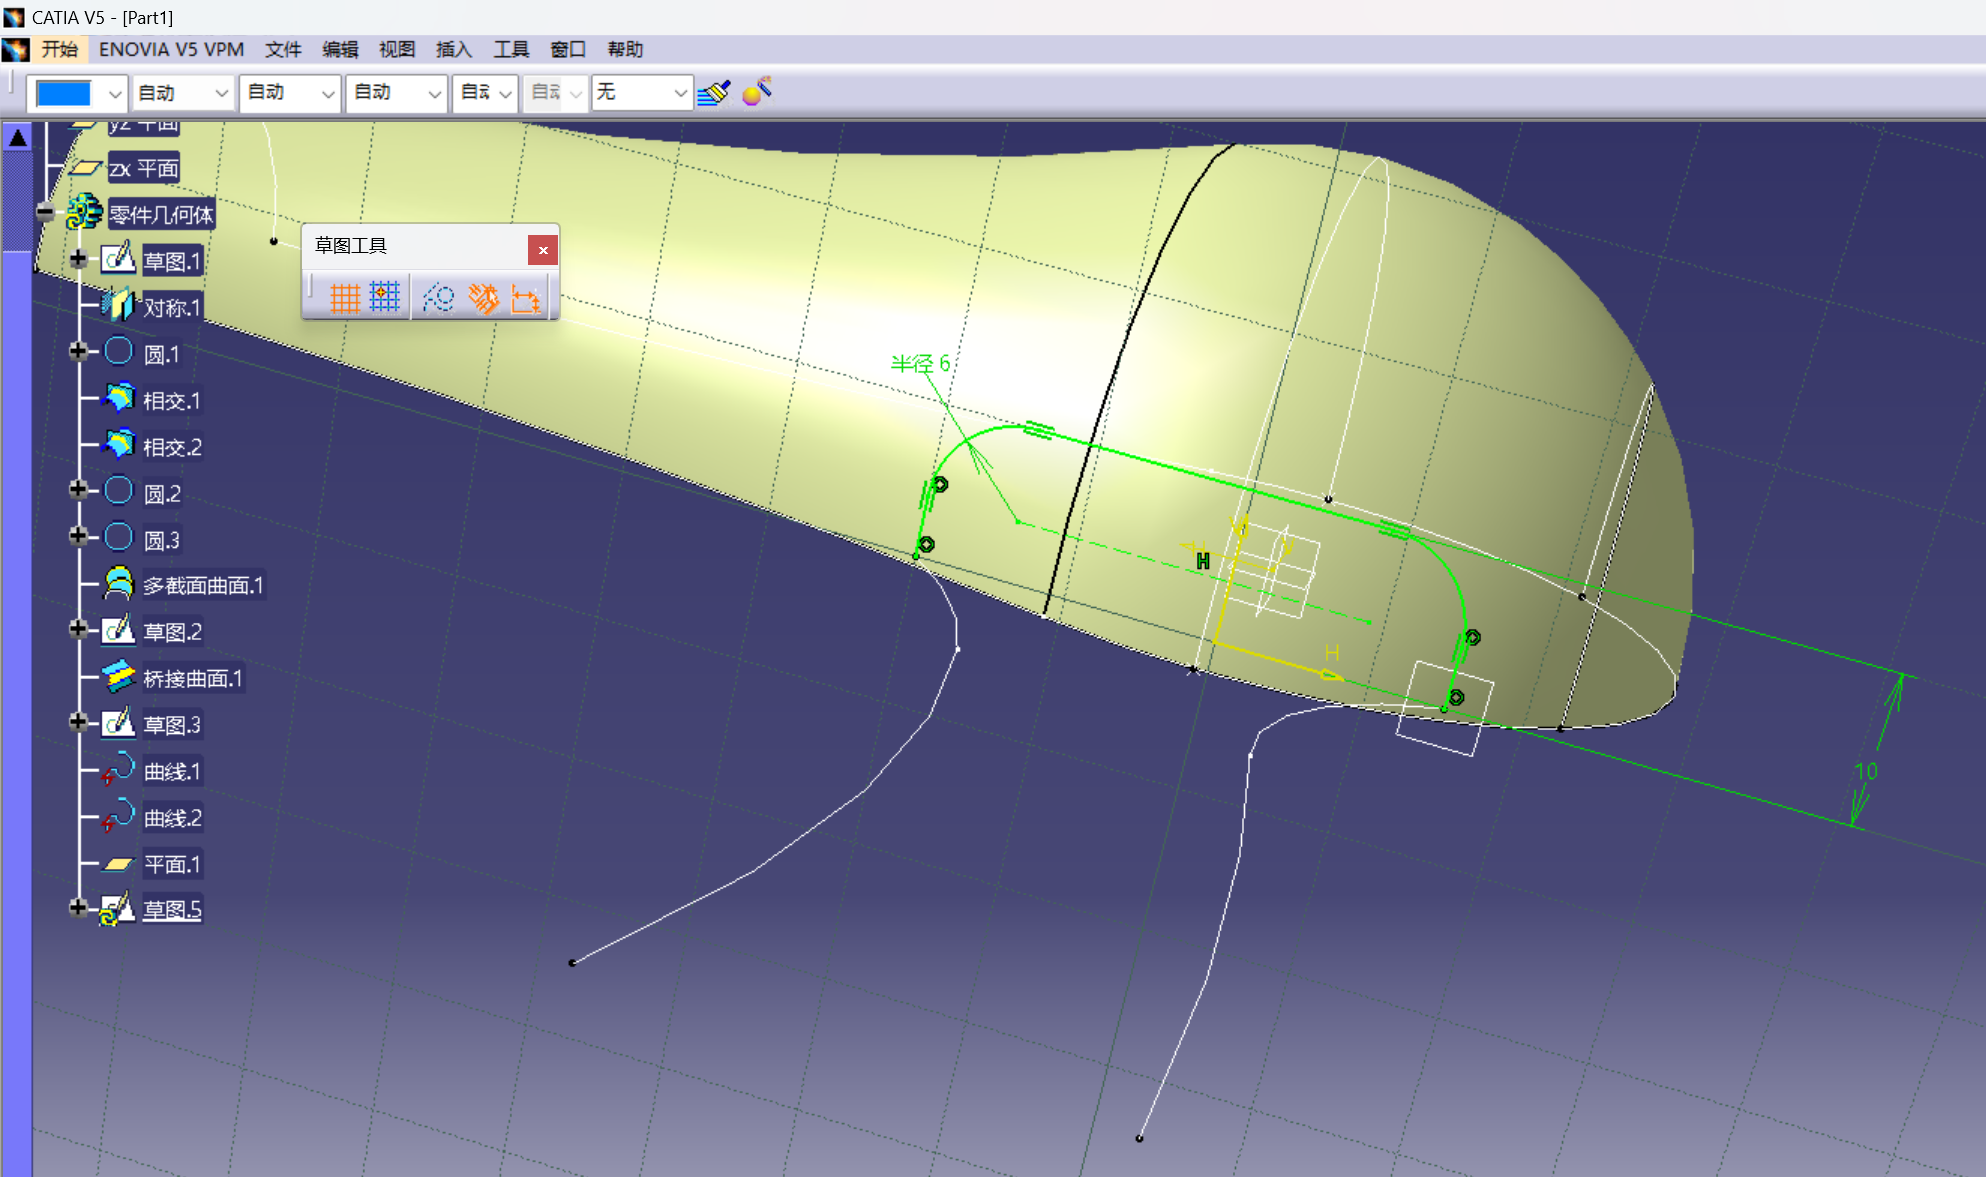Viewport: 1986px width, 1177px height.
Task: Click the 草图.2 sketch icon
Action: click(118, 630)
